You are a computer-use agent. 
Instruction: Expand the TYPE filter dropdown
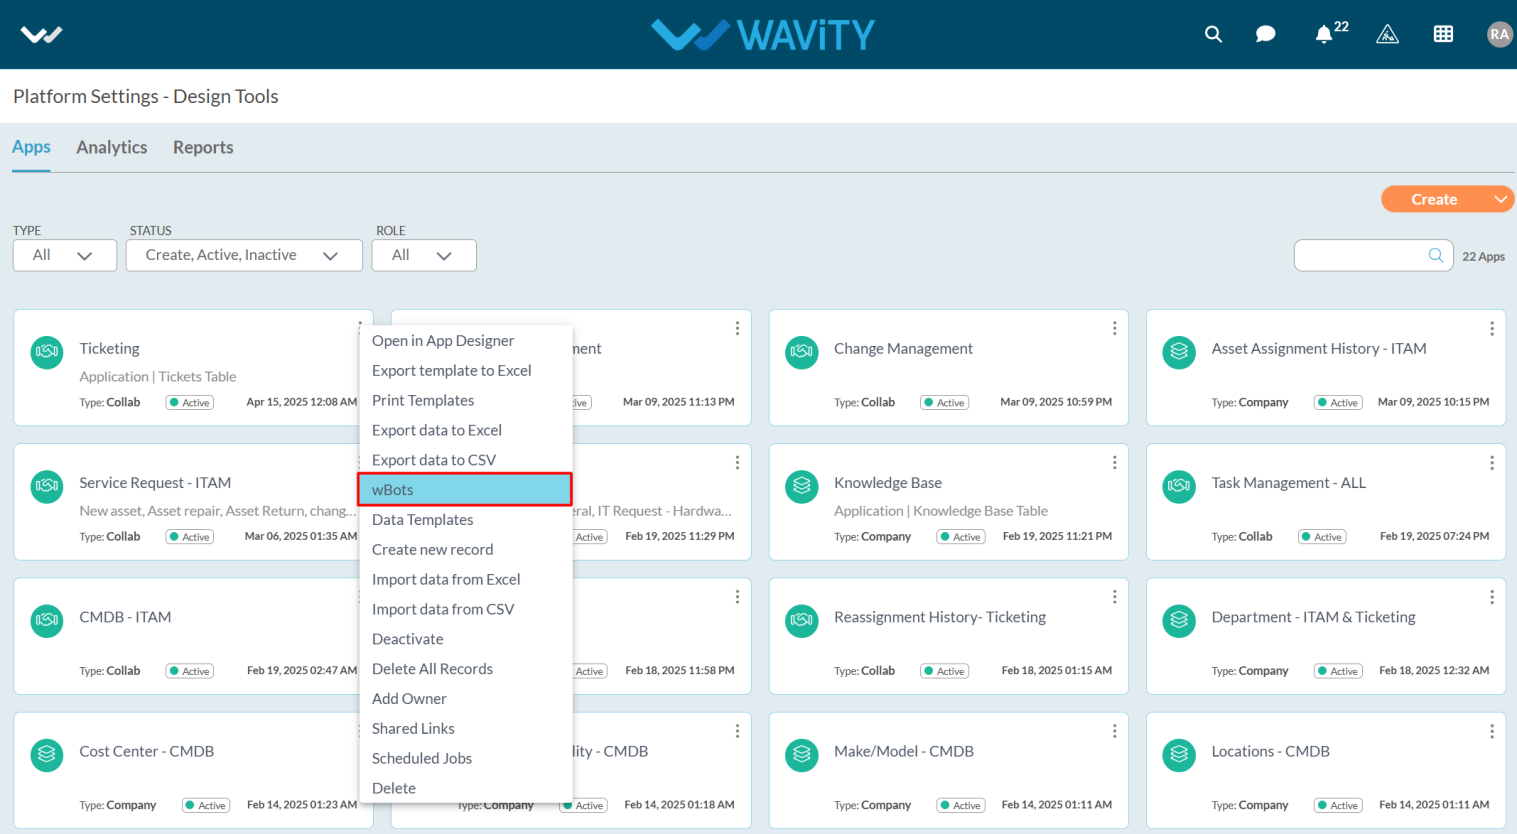pos(64,255)
